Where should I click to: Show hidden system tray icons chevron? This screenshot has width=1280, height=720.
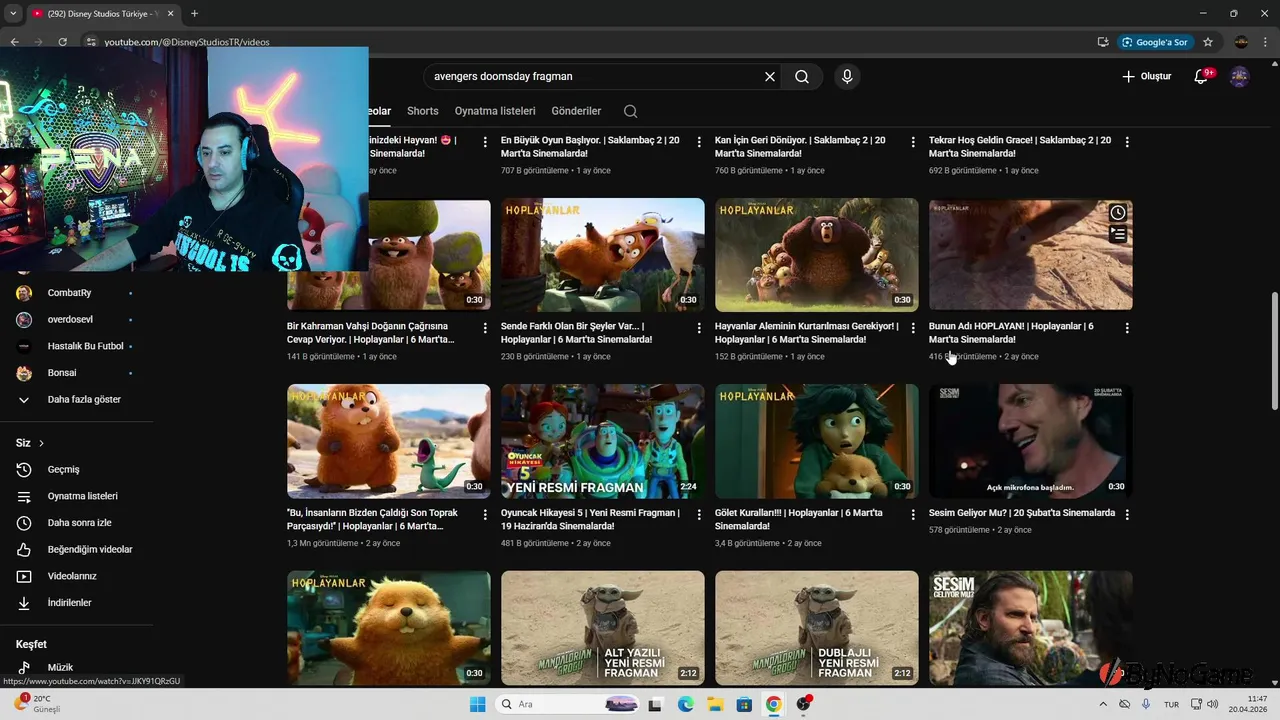1104,704
